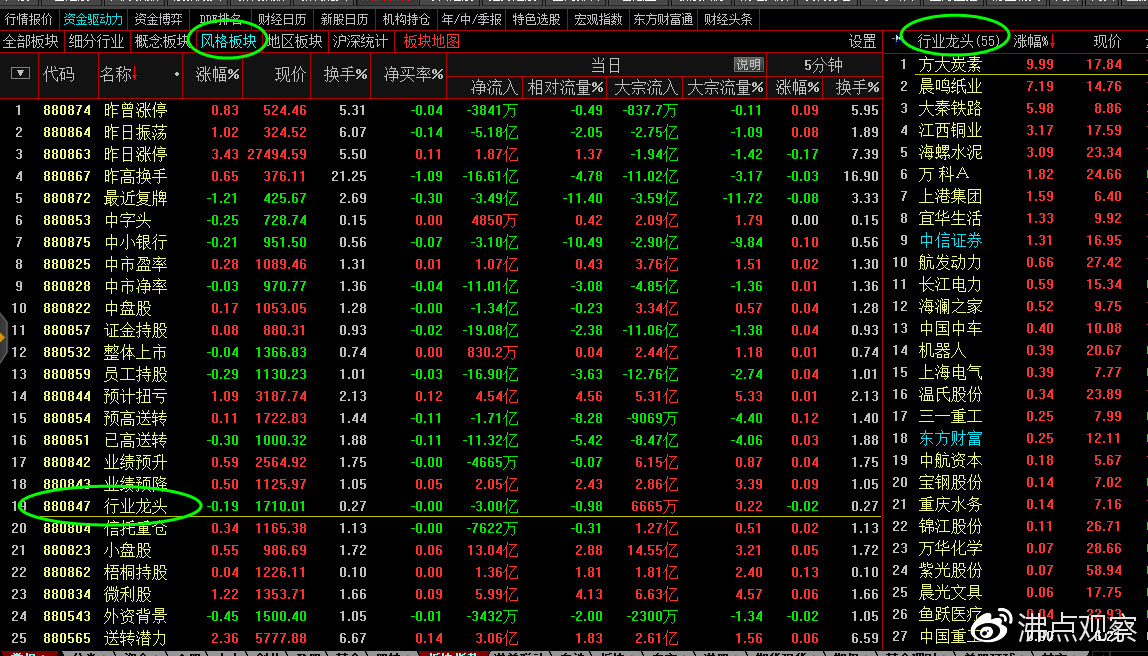
Task: Click the 行业龙头(55) panel title
Action: [958, 41]
